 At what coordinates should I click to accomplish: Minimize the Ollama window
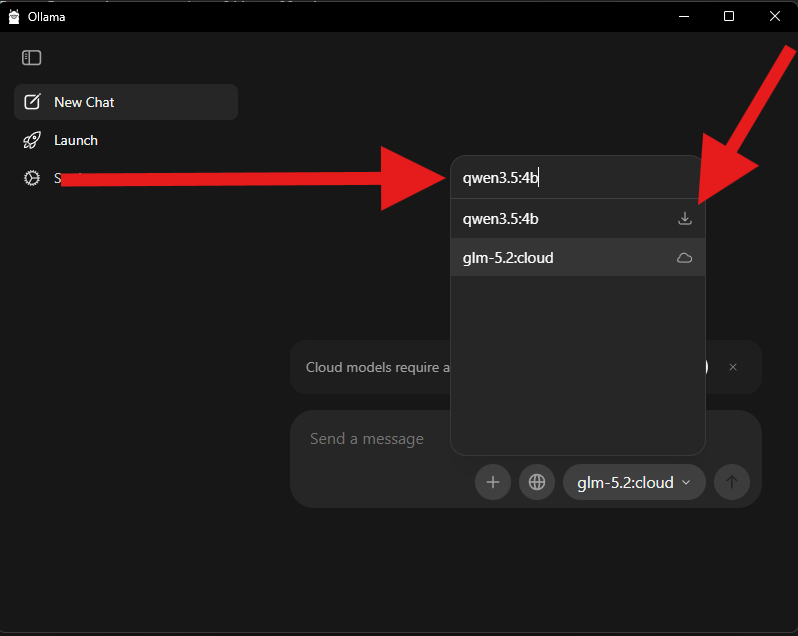pos(684,16)
